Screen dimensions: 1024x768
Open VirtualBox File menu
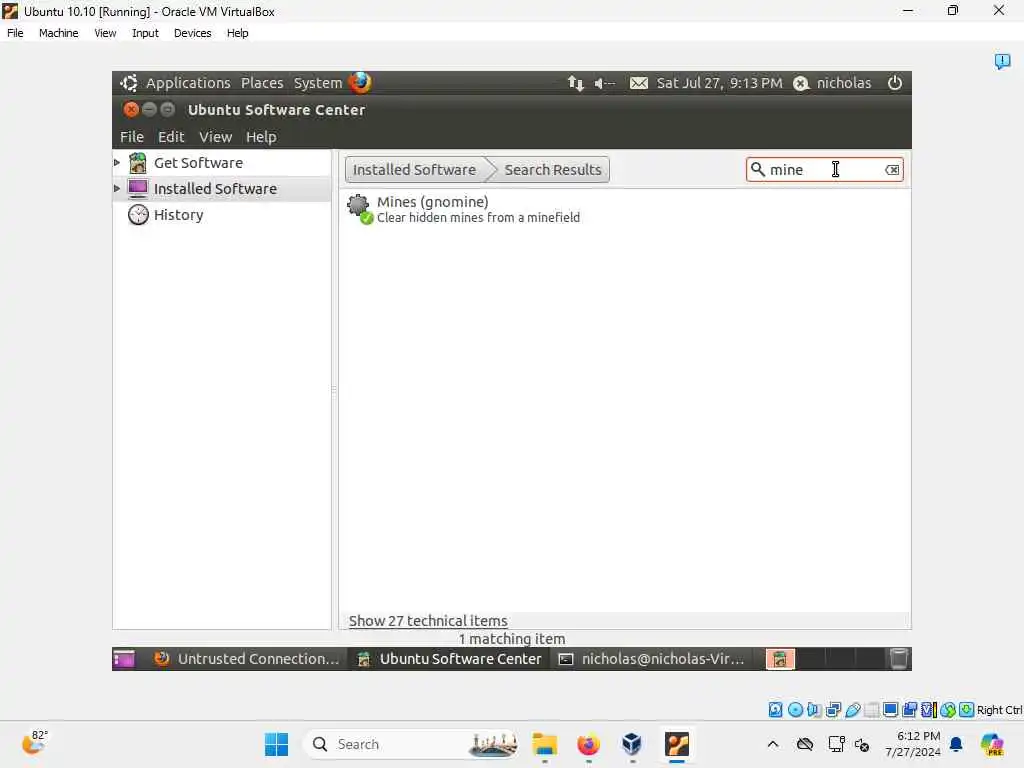15,33
